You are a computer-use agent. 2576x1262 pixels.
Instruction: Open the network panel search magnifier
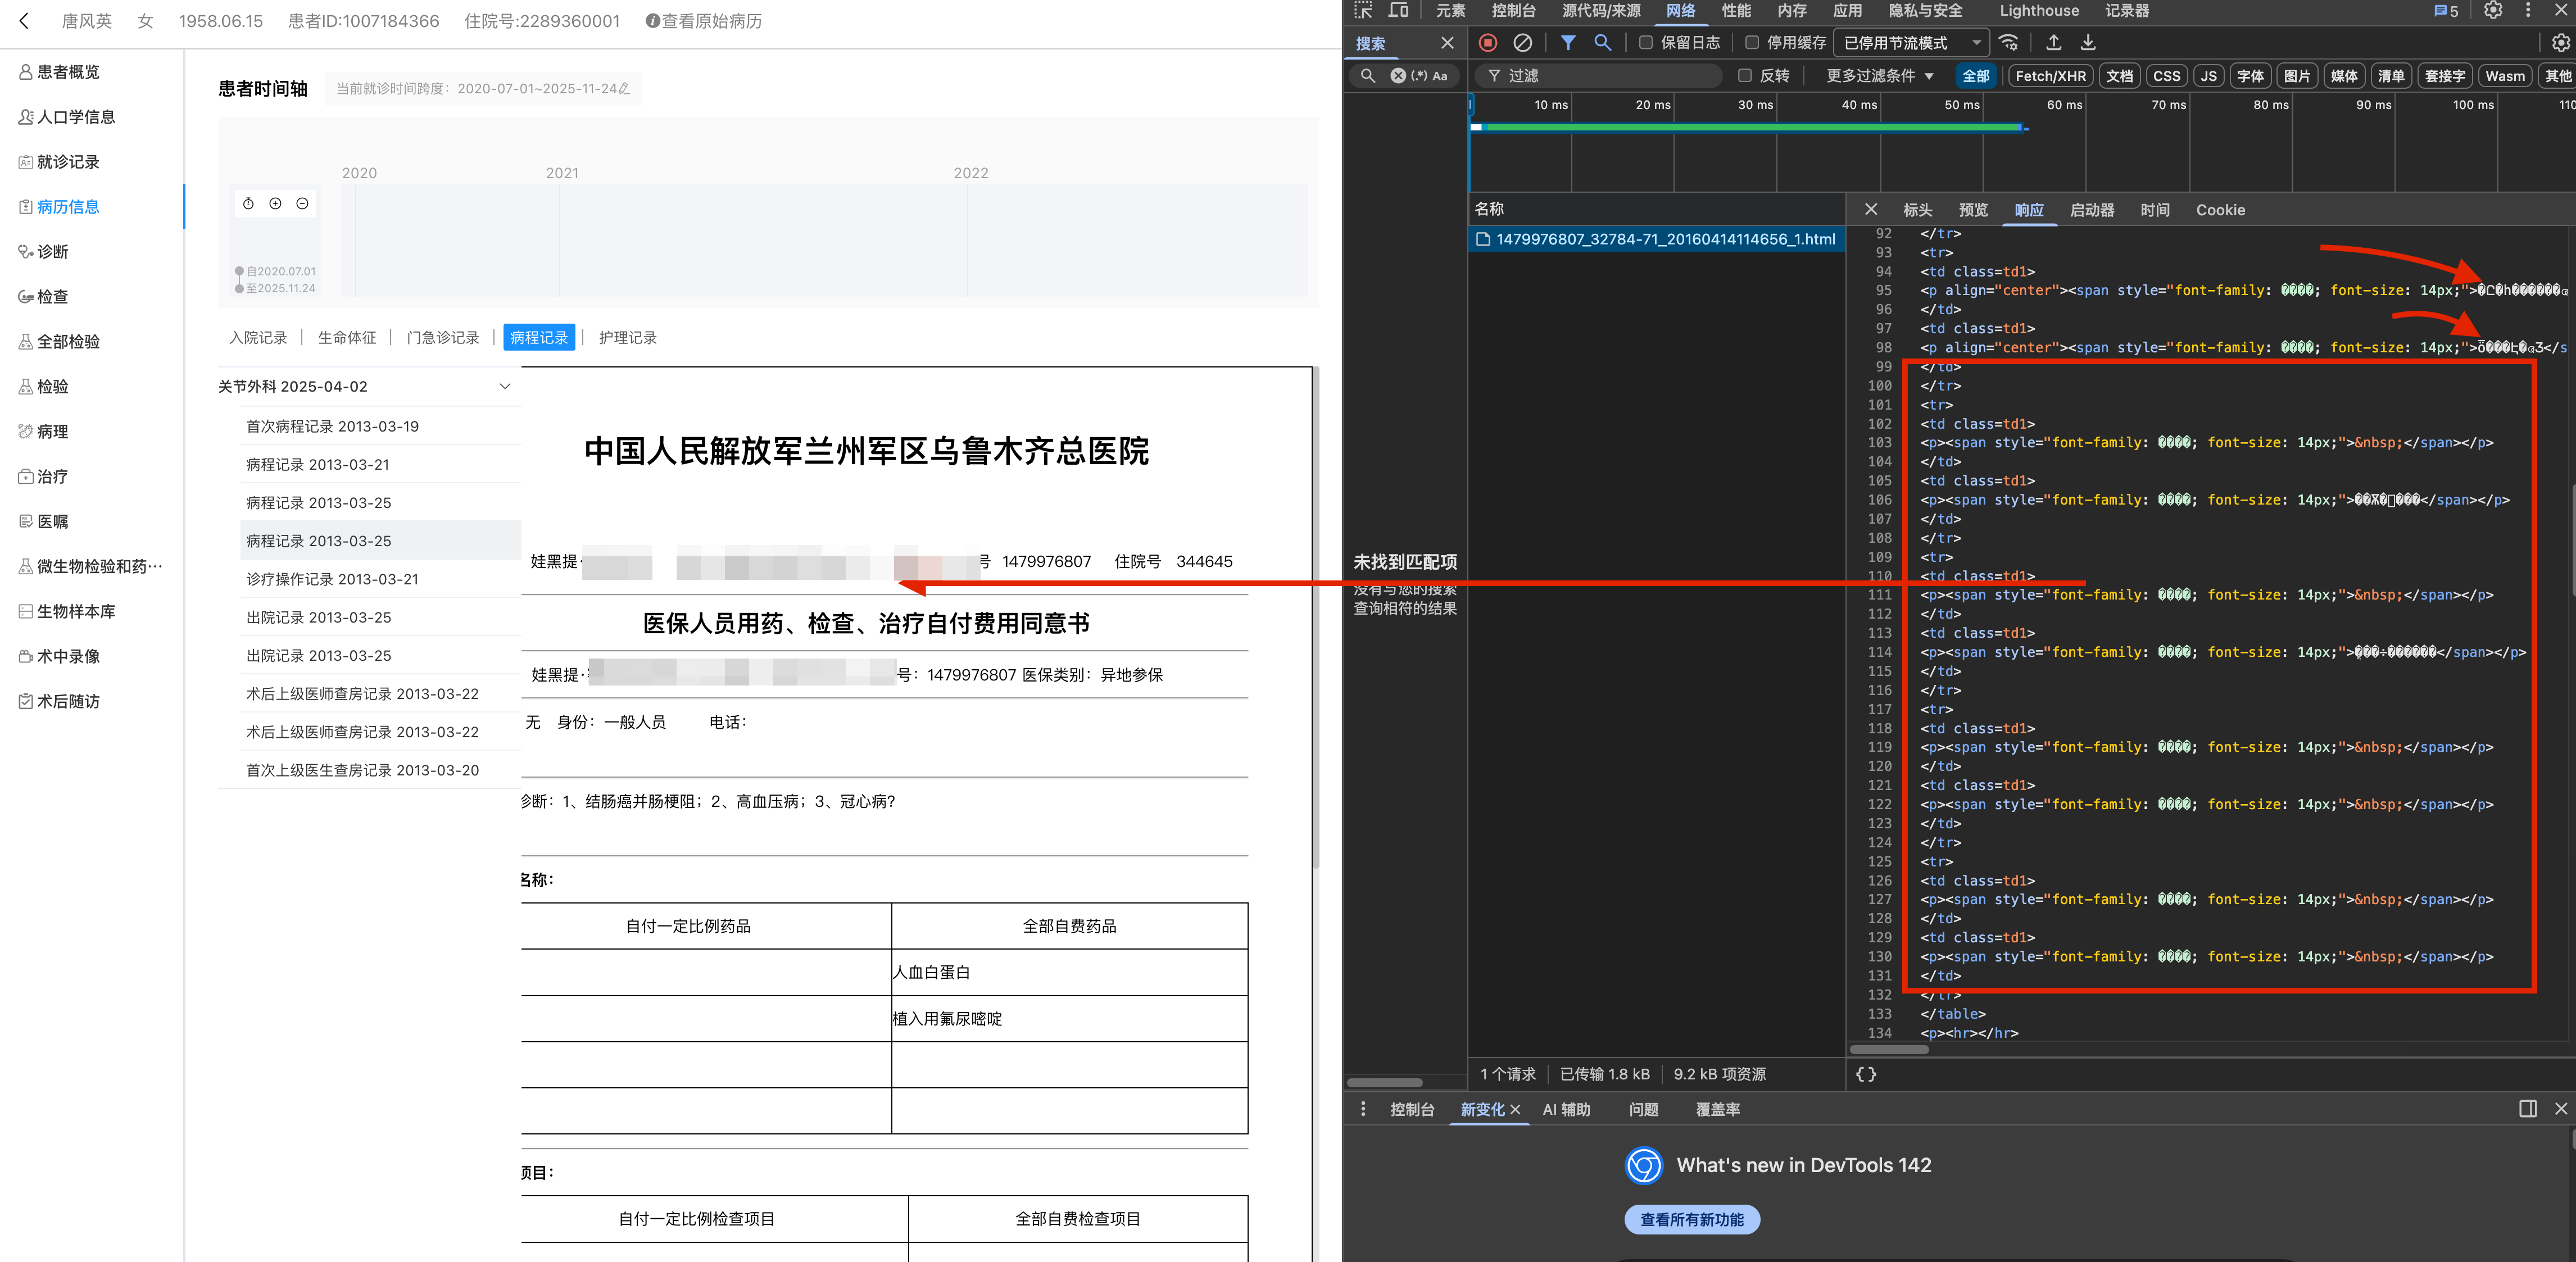(1603, 42)
